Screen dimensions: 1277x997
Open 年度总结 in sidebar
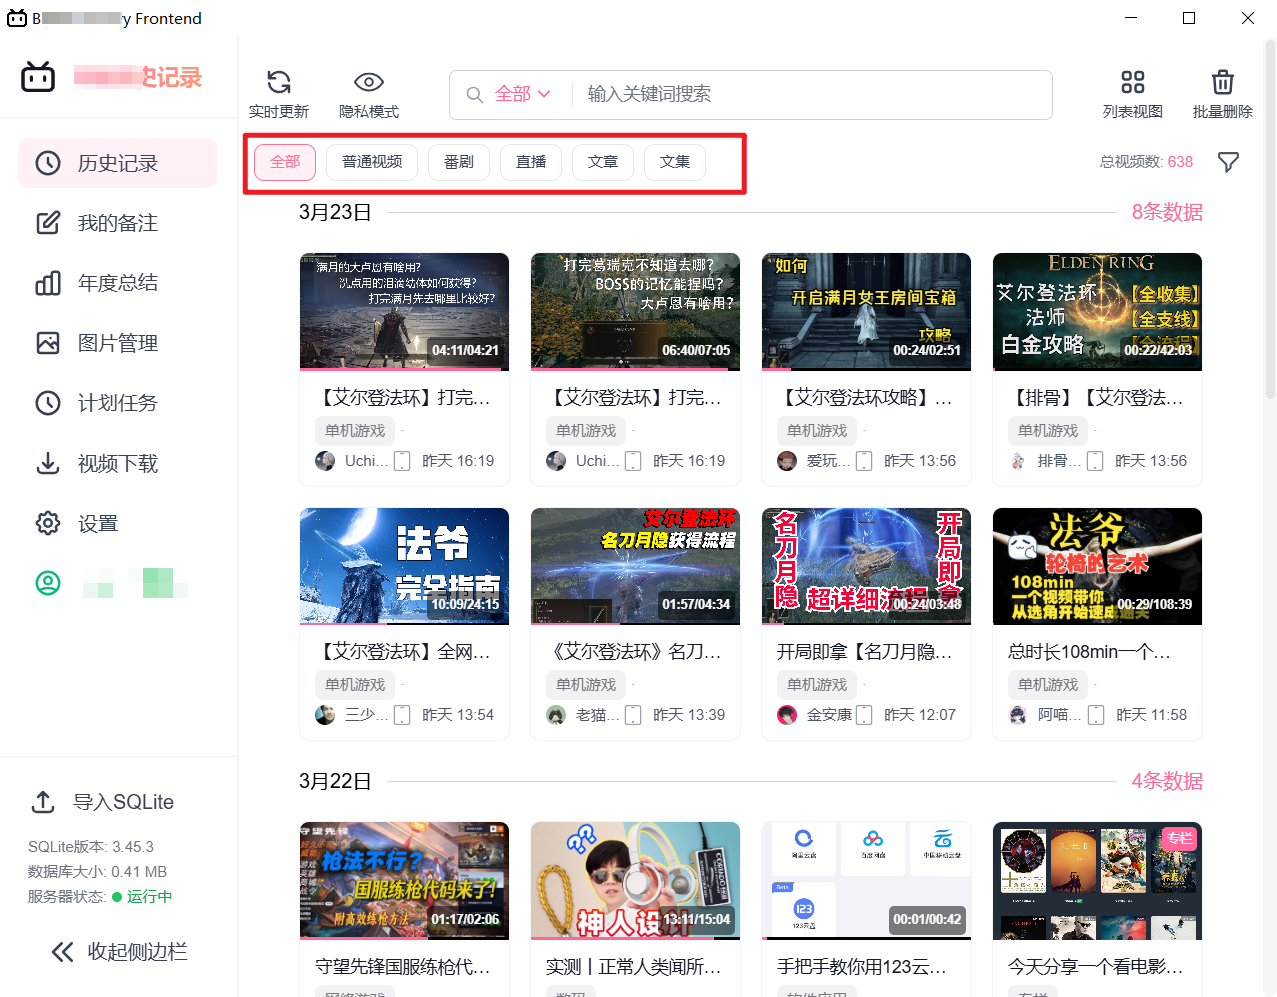click(118, 283)
